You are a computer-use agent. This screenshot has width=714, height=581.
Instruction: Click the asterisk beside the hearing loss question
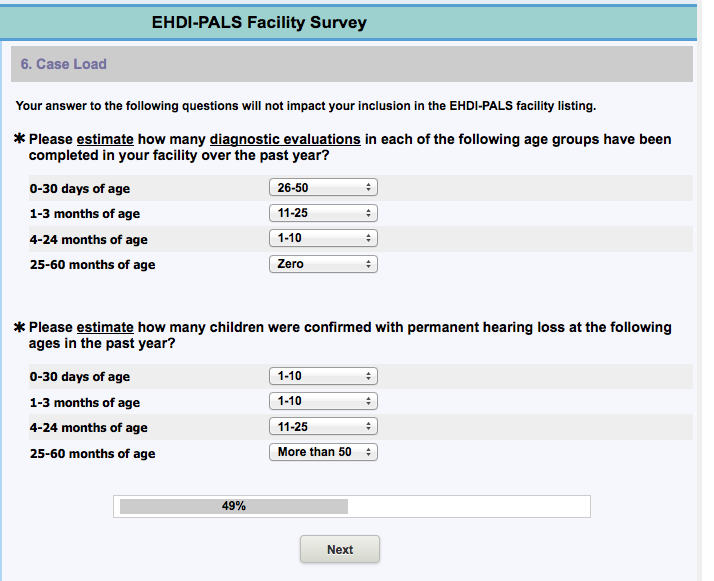(20, 327)
